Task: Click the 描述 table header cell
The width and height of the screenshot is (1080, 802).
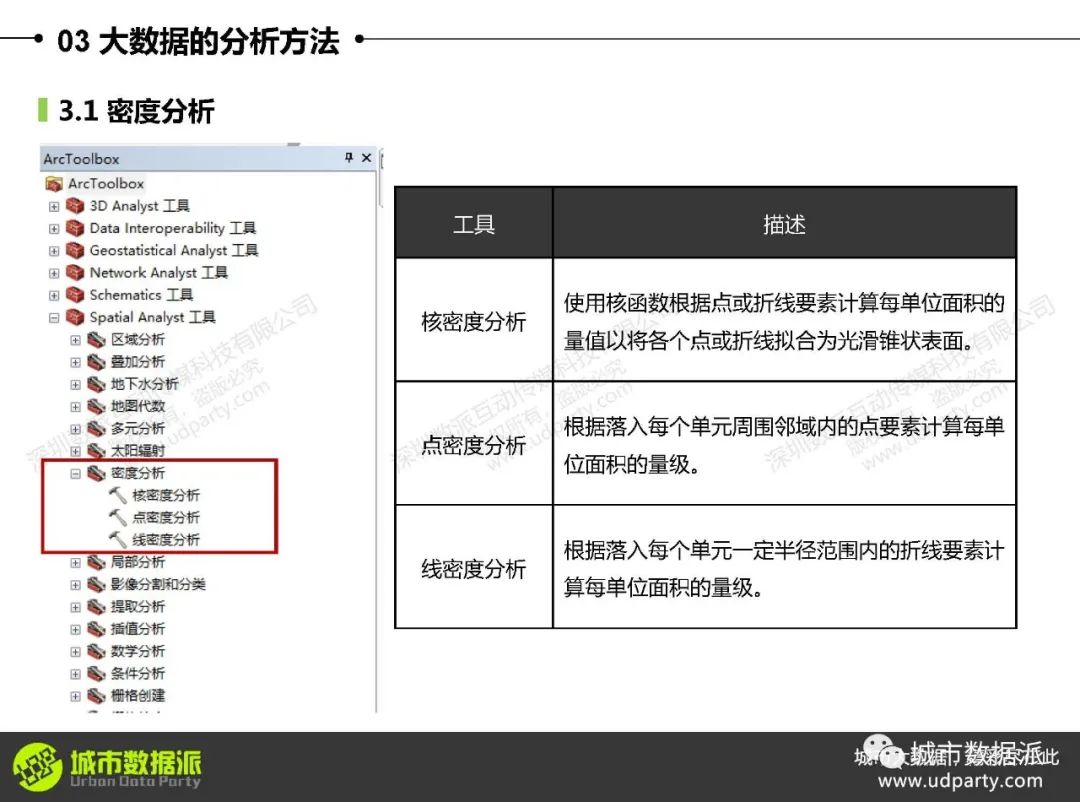Action: coord(785,223)
